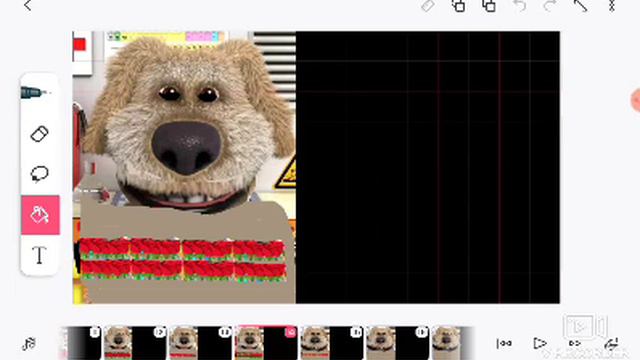Screen dimensions: 640x360
Task: Undo the last action
Action: tap(520, 6)
